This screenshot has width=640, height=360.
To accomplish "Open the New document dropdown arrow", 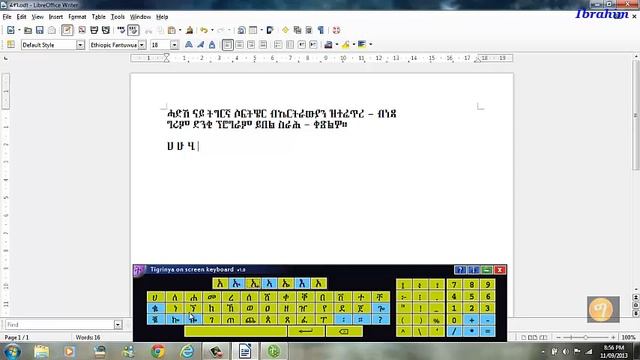I will coord(19,30).
